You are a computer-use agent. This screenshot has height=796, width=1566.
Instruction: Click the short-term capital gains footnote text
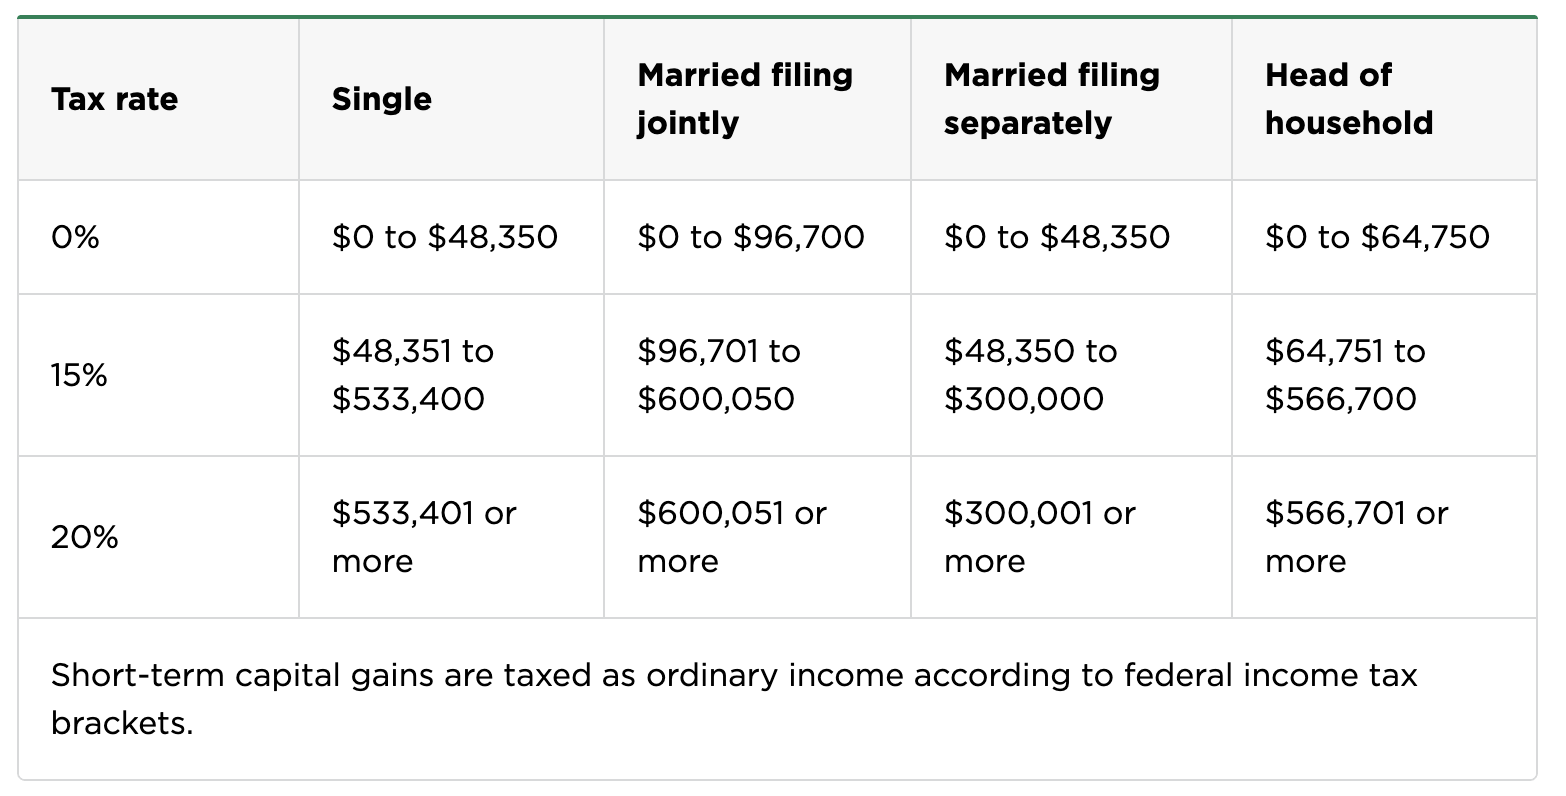(x=734, y=699)
